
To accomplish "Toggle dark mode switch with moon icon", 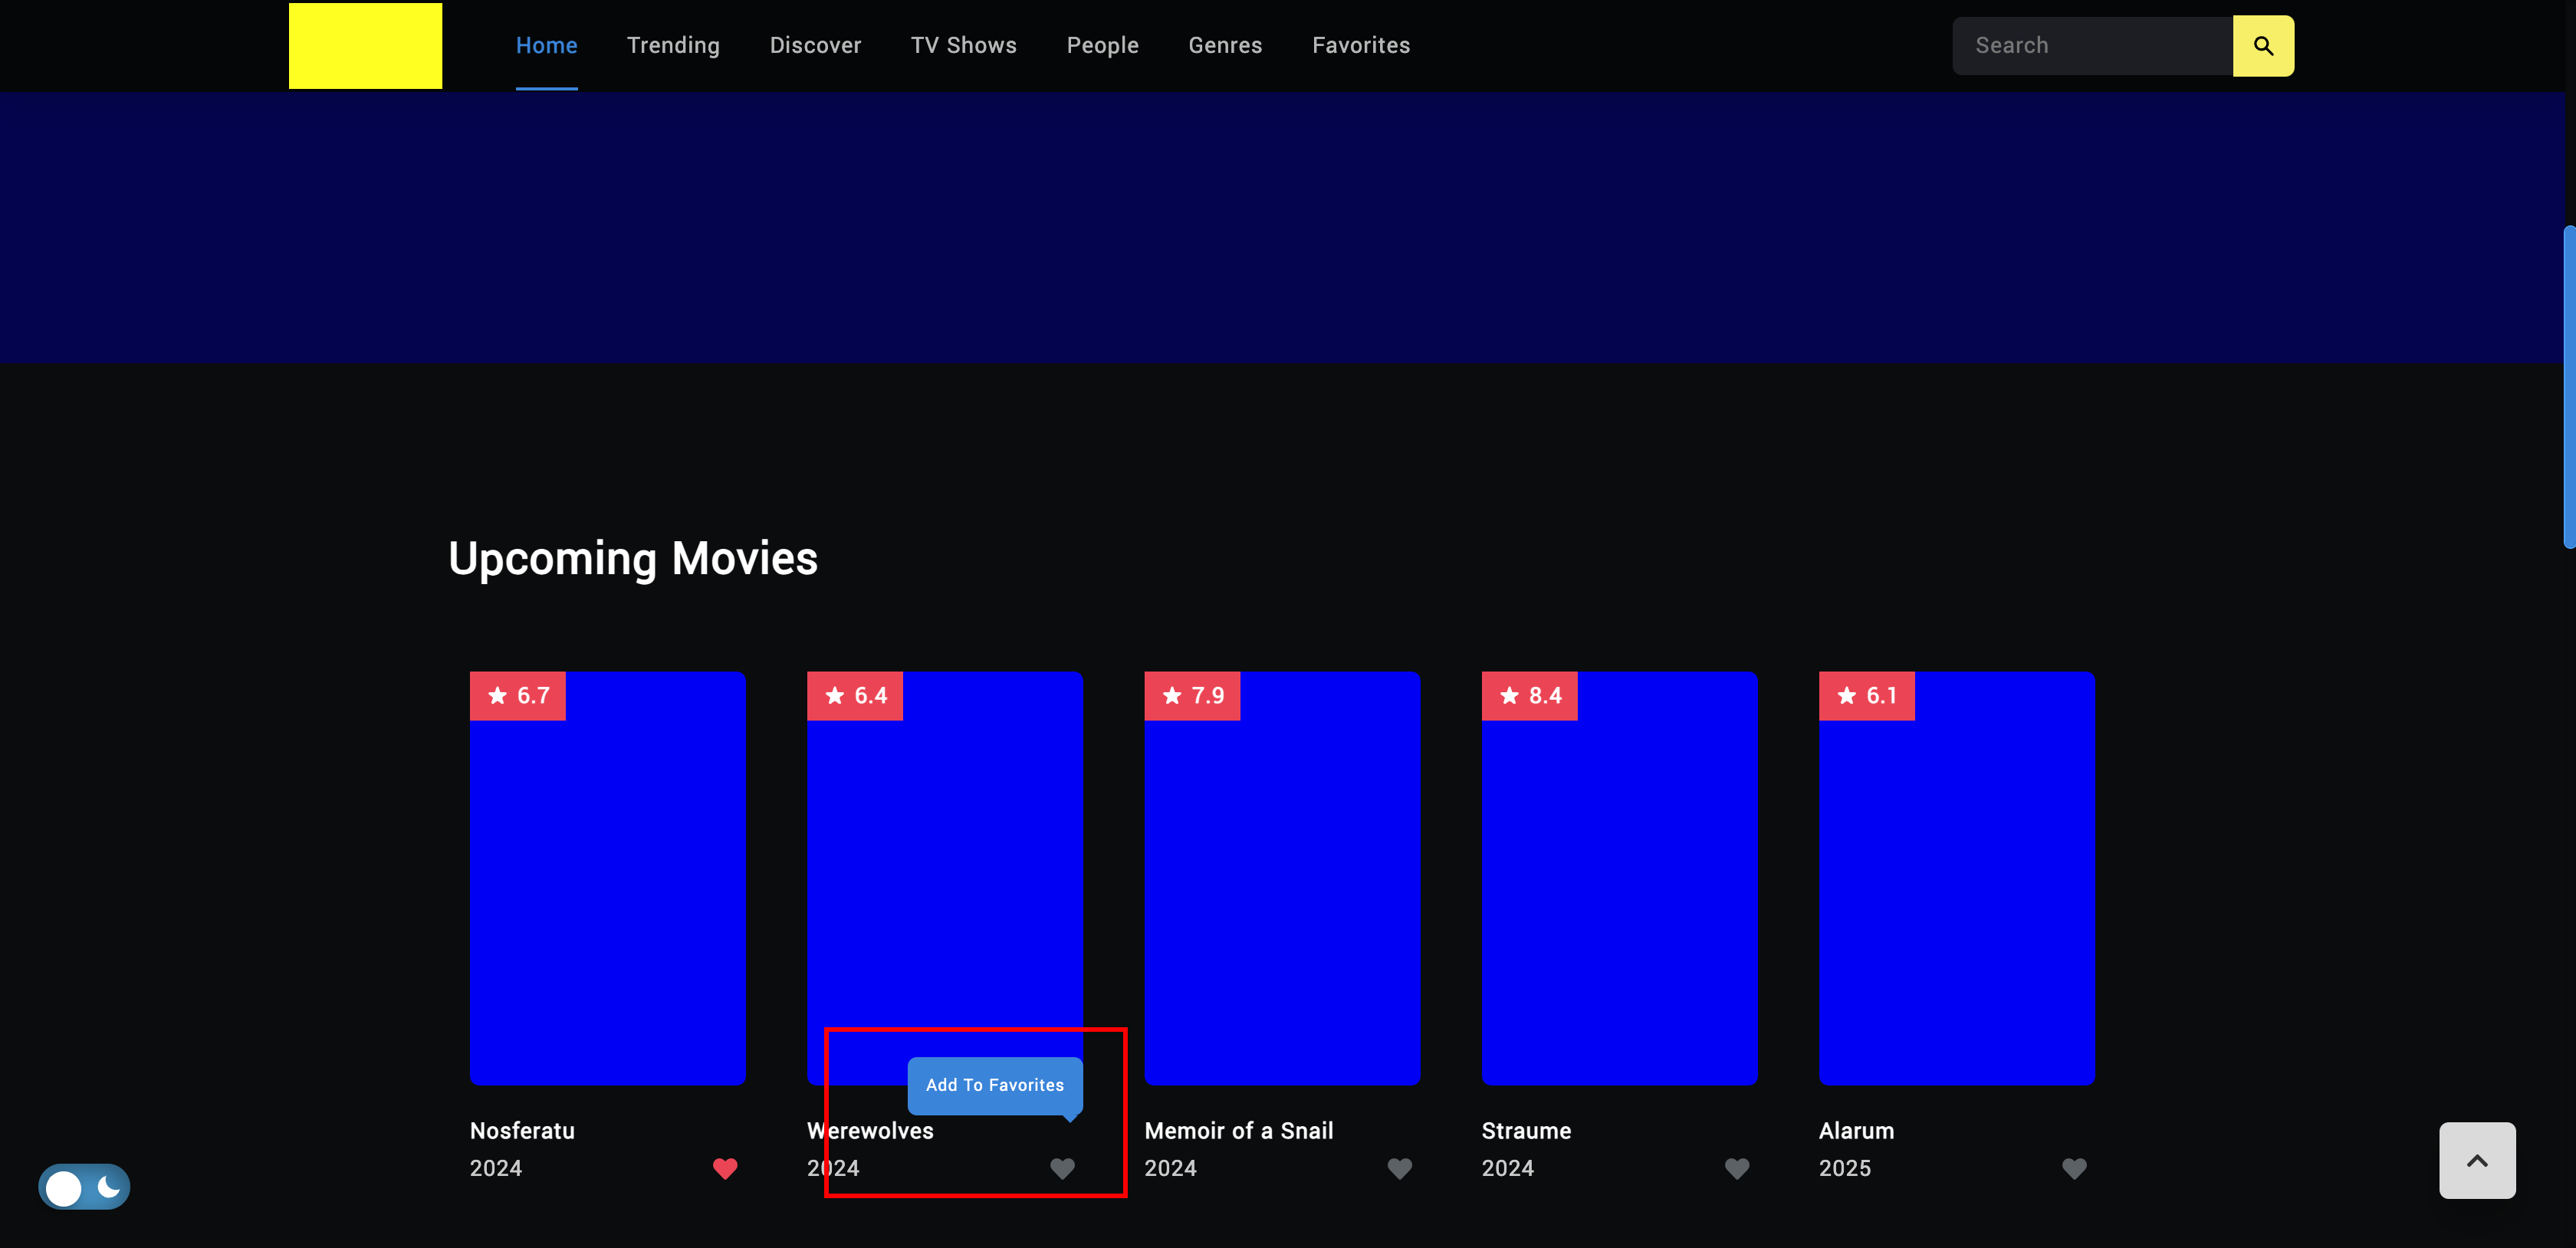I will [84, 1187].
